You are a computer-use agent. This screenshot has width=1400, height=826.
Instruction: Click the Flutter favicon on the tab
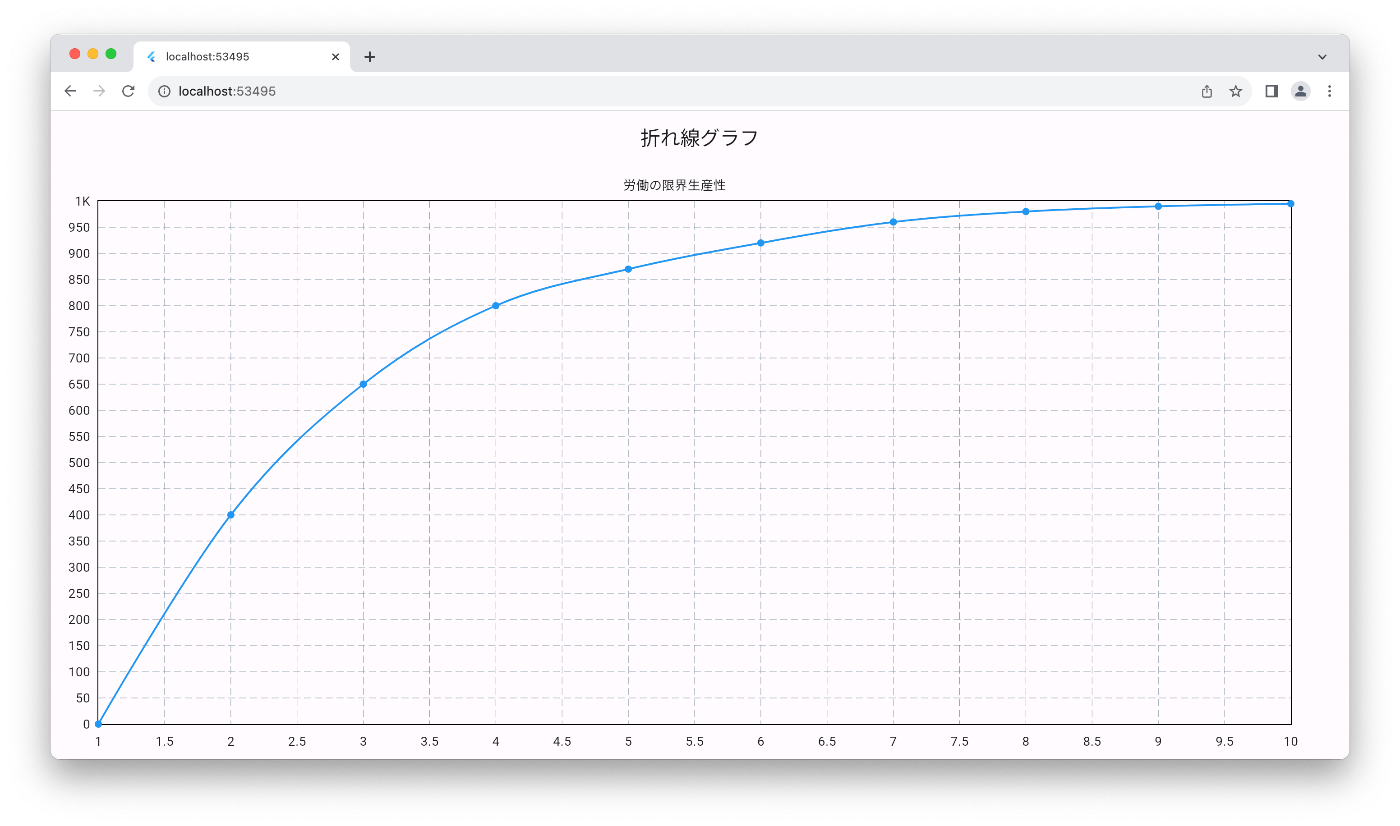click(x=152, y=57)
